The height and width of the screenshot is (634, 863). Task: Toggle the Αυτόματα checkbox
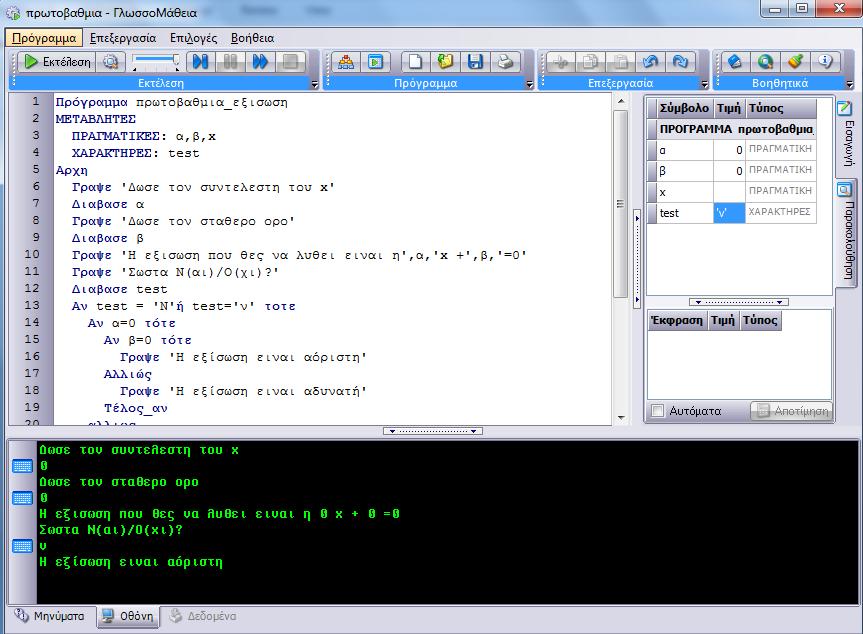(x=658, y=411)
